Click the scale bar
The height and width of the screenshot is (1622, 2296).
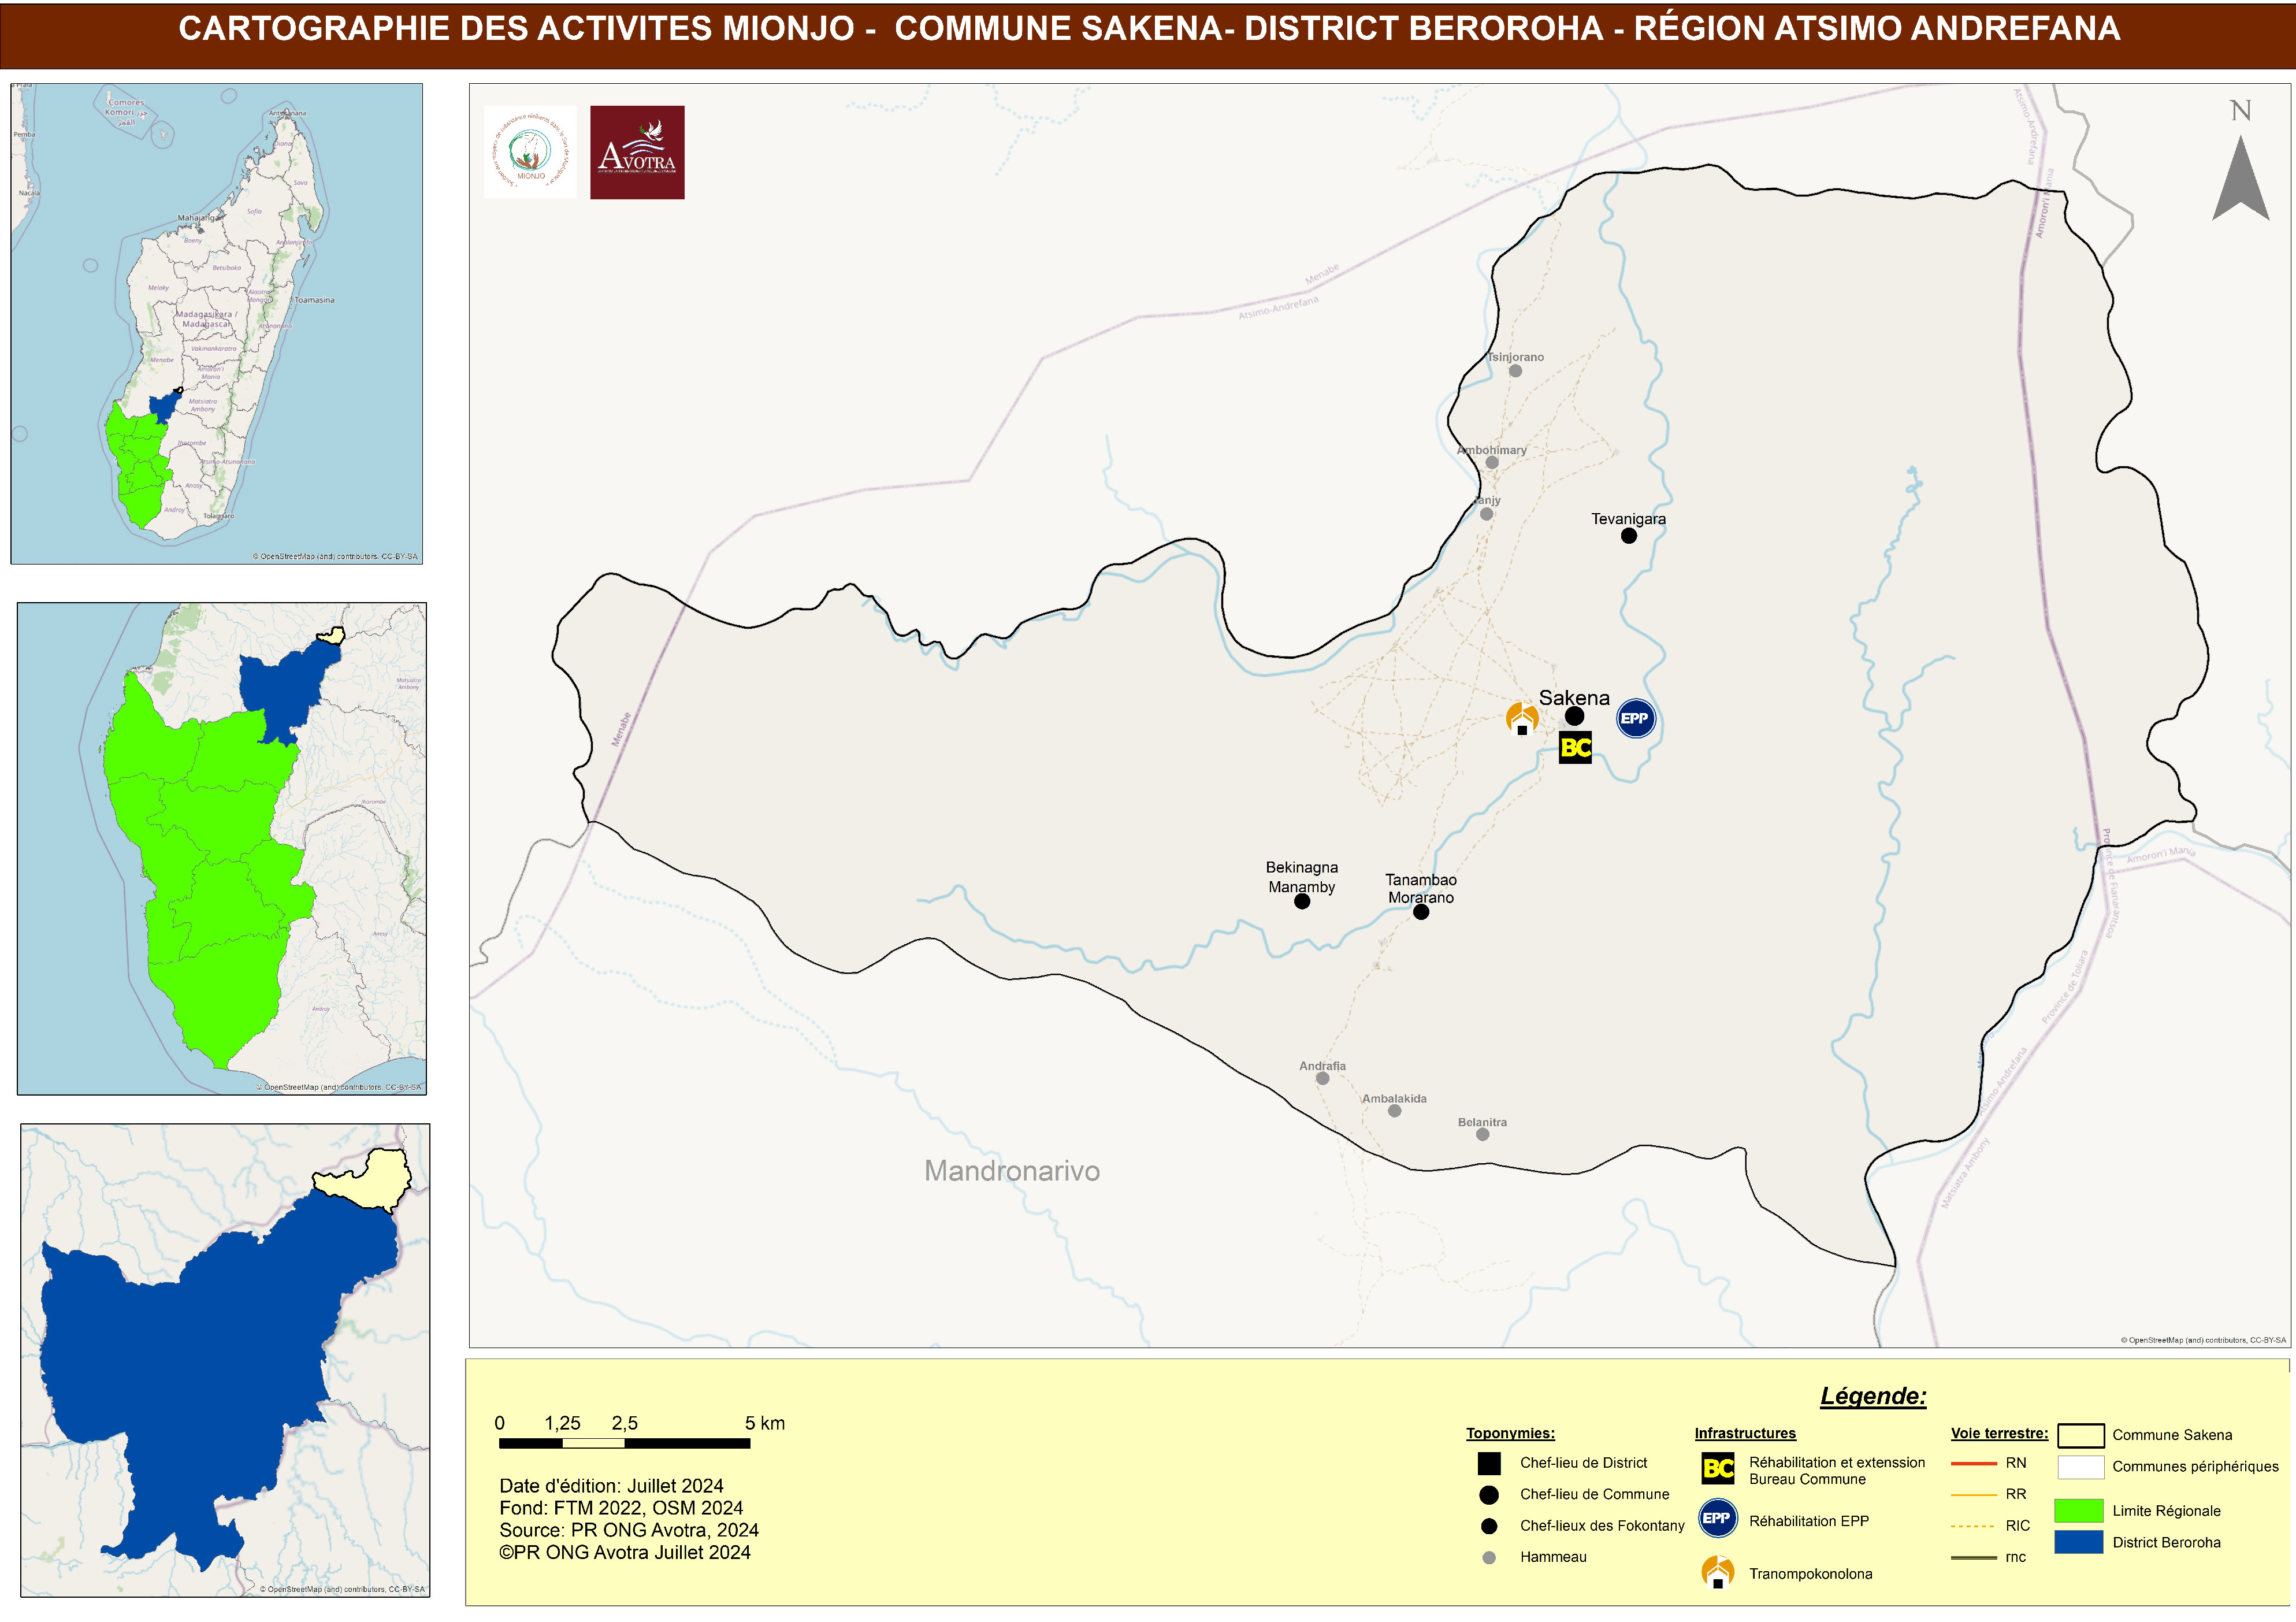point(624,1443)
